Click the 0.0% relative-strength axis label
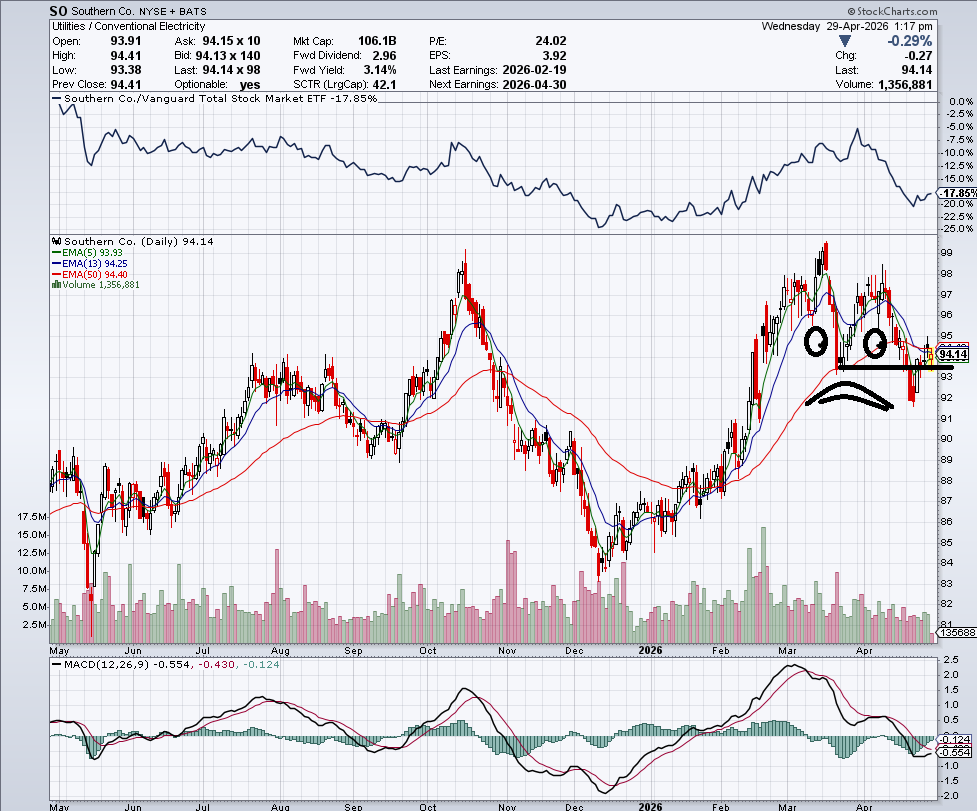Image resolution: width=977 pixels, height=811 pixels. click(x=961, y=101)
